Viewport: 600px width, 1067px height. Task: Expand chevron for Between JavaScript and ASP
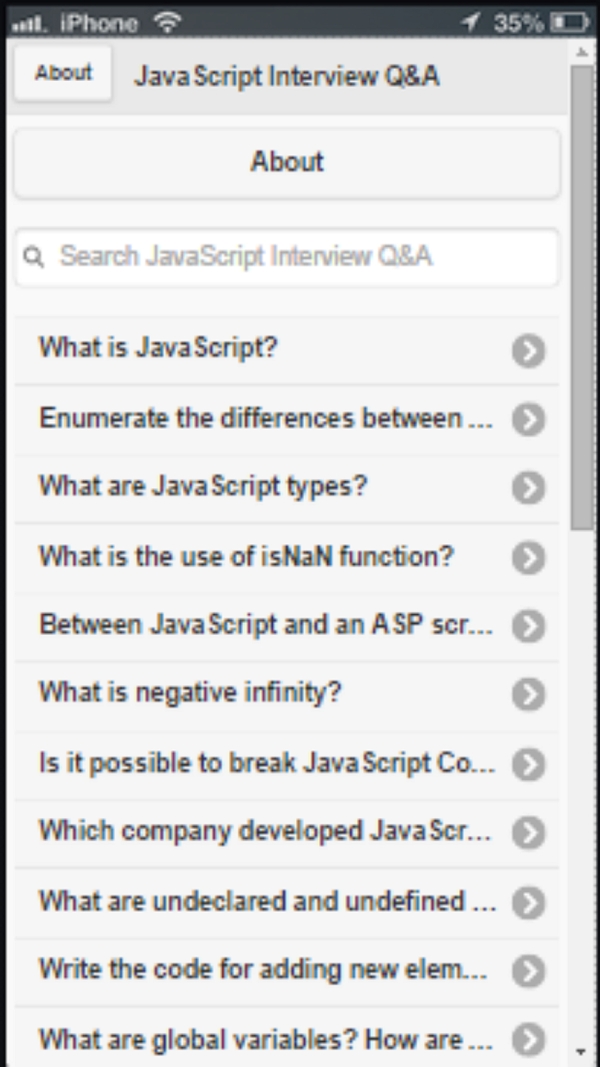coord(529,626)
